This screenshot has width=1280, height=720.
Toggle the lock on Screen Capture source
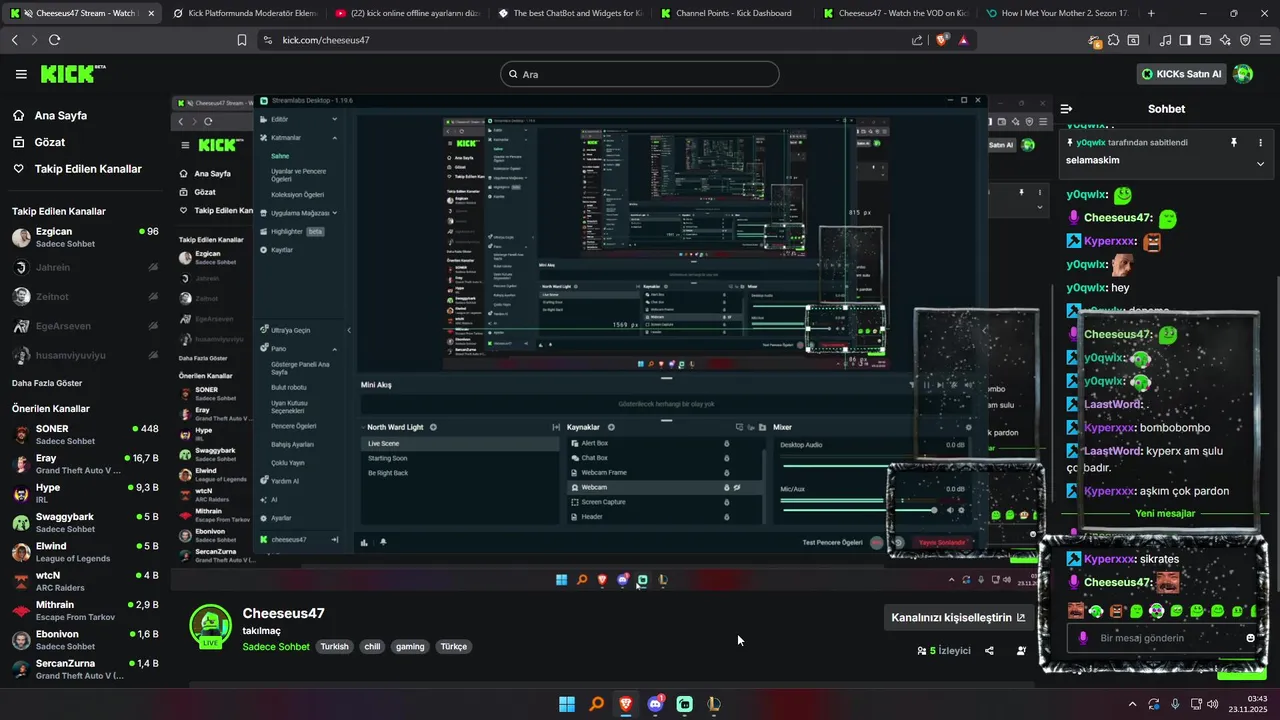coord(726,502)
